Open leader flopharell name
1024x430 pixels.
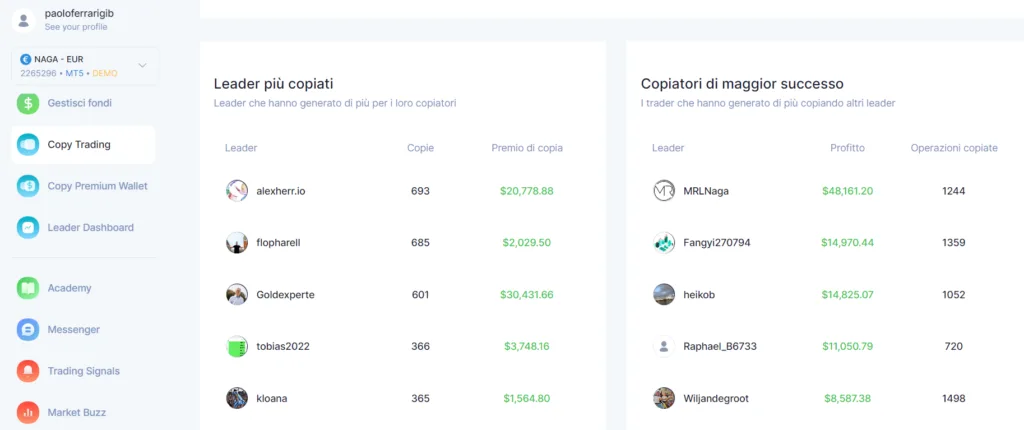click(278, 242)
